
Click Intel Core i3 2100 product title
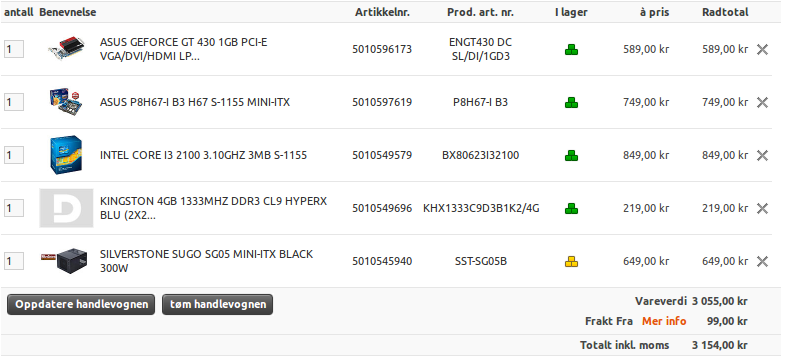click(x=204, y=155)
